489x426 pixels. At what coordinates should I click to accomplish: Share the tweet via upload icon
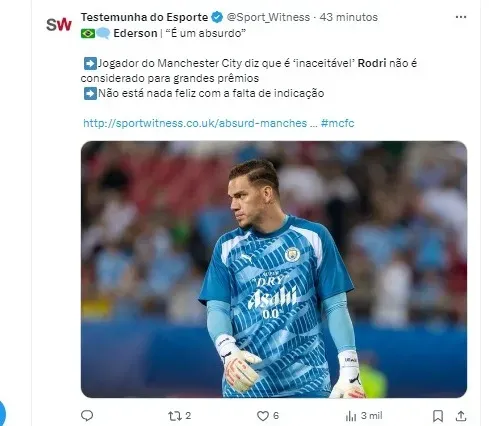[461, 416]
